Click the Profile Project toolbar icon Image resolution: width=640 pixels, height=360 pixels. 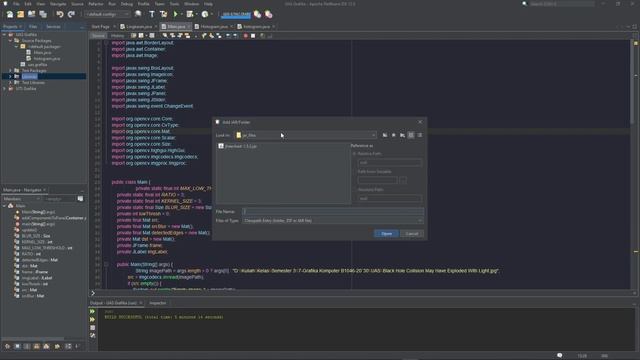pyautogui.click(x=205, y=14)
